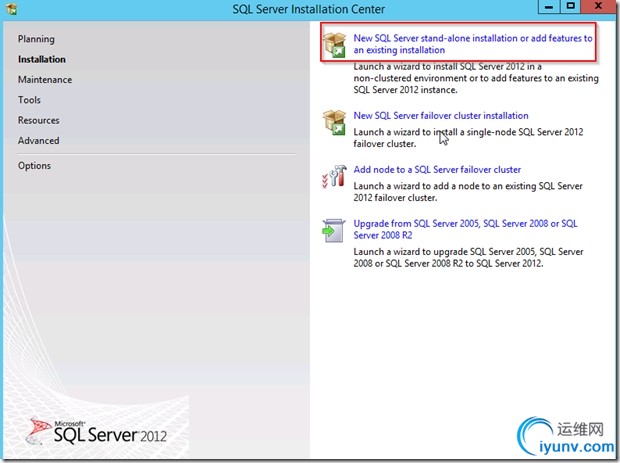Click the SQL Server setup title bar icon
The height and width of the screenshot is (463, 620).
tap(11, 9)
